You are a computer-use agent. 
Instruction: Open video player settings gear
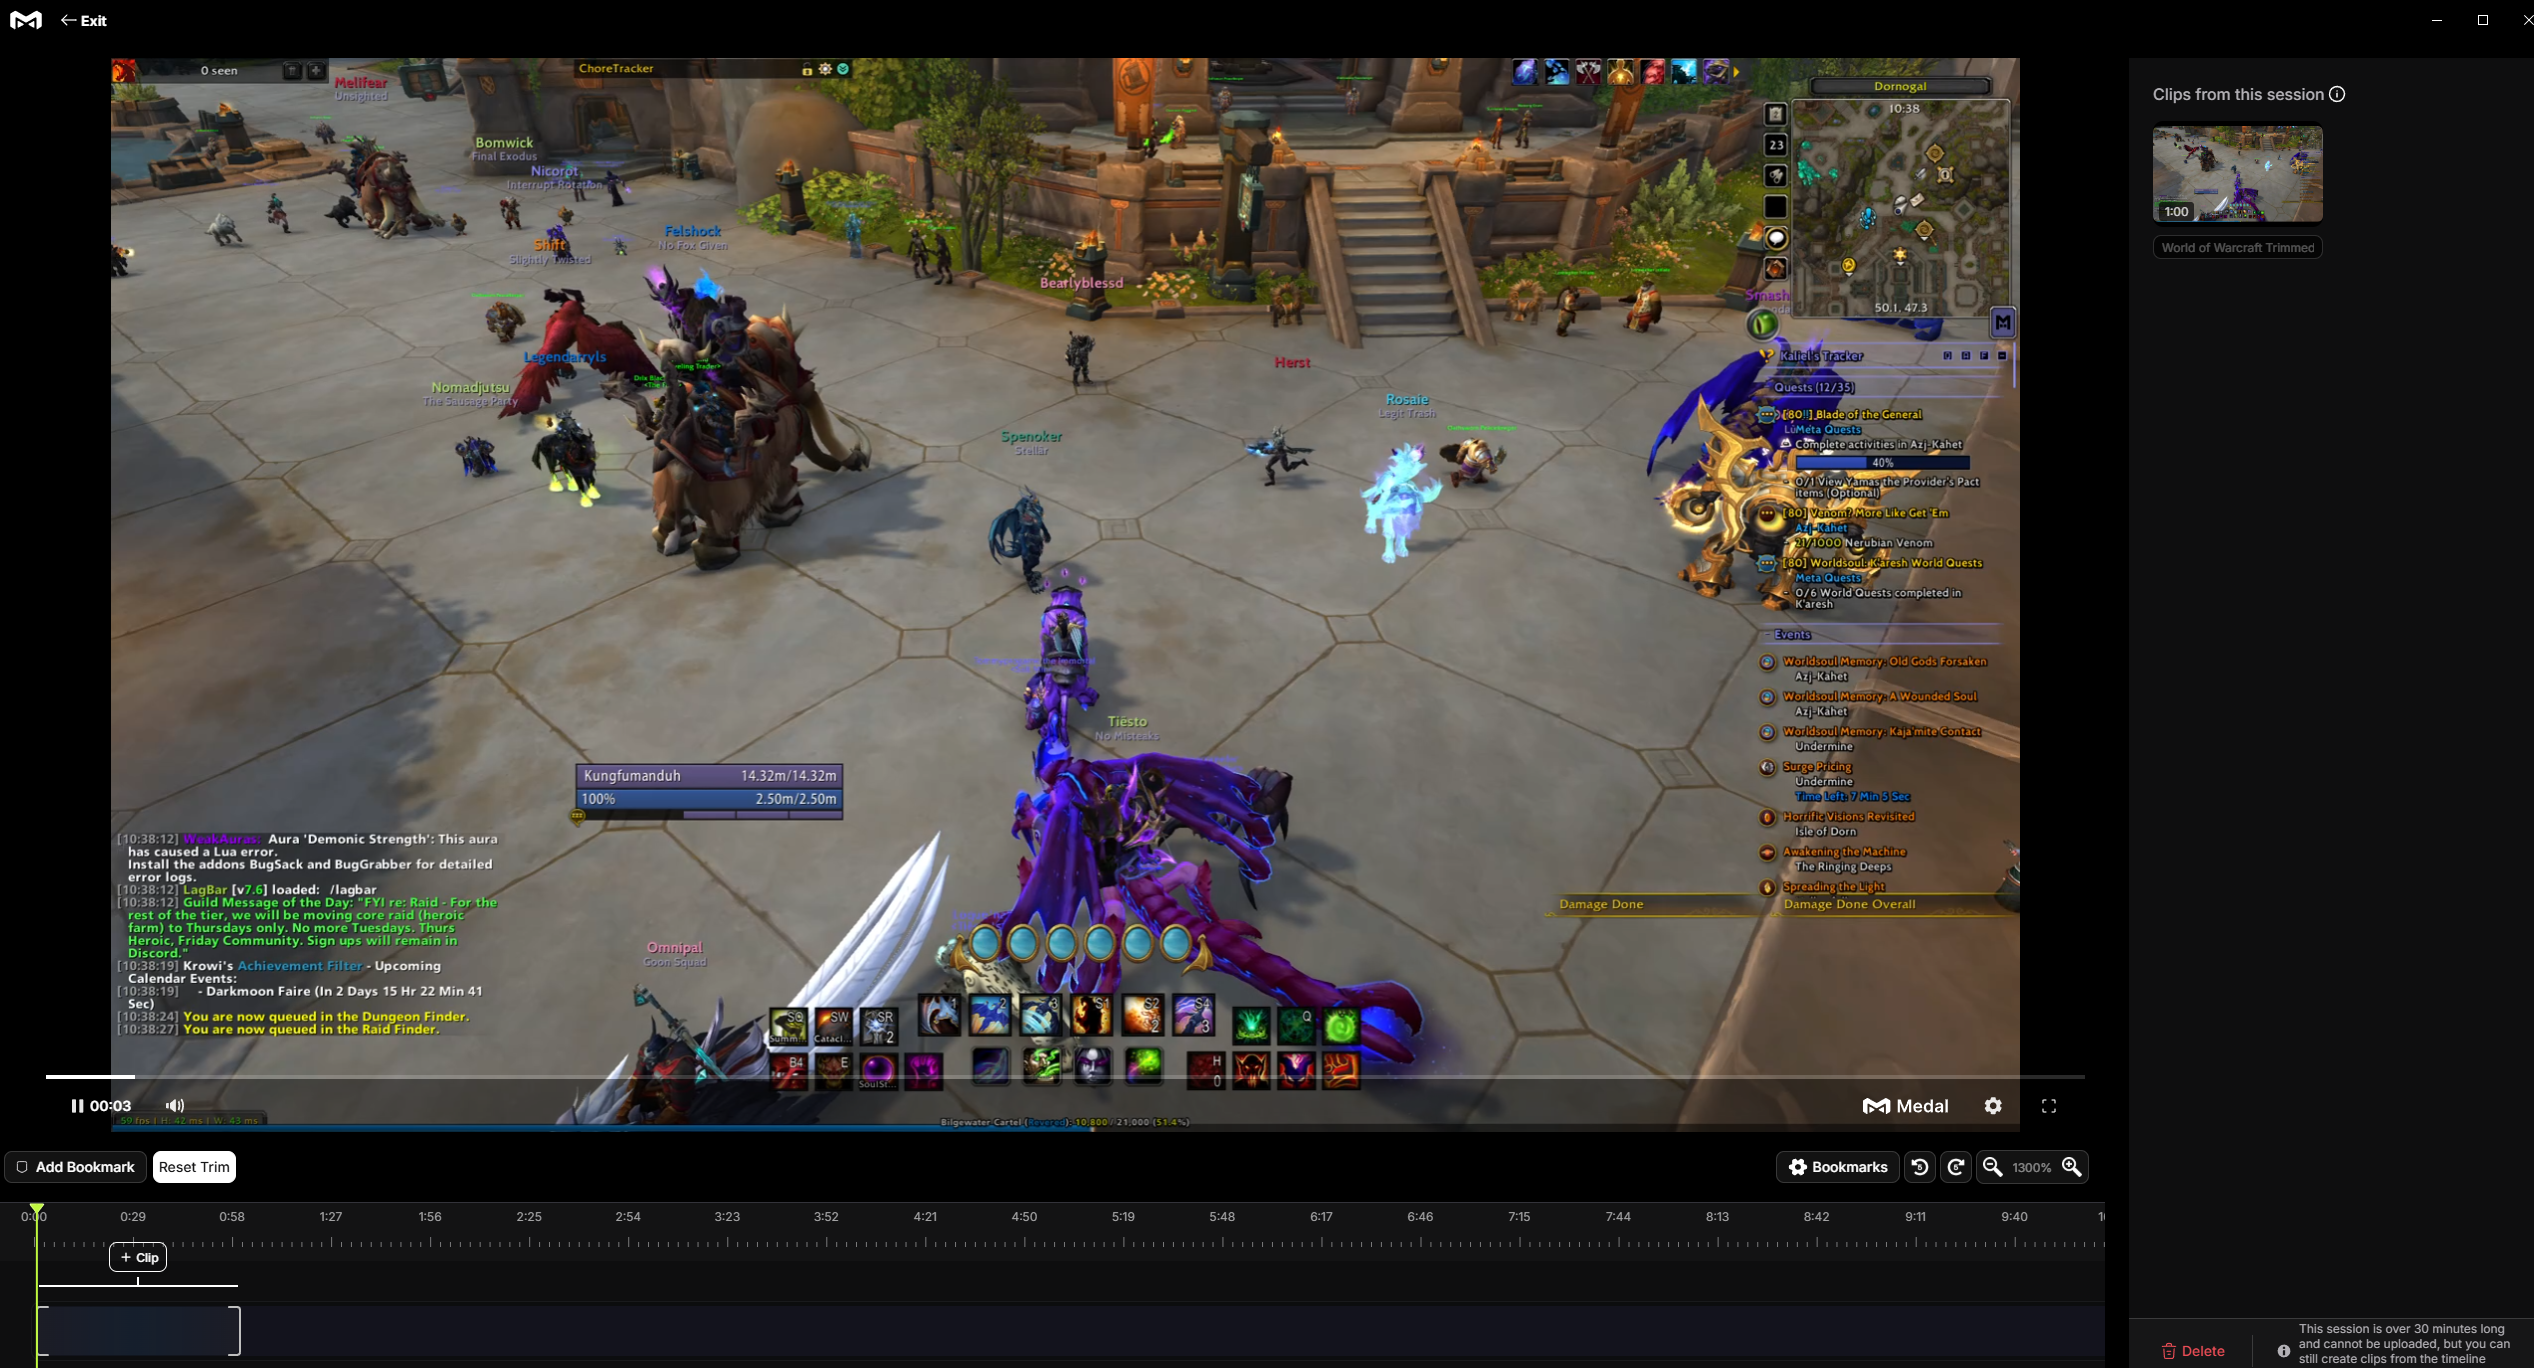[x=1993, y=1106]
